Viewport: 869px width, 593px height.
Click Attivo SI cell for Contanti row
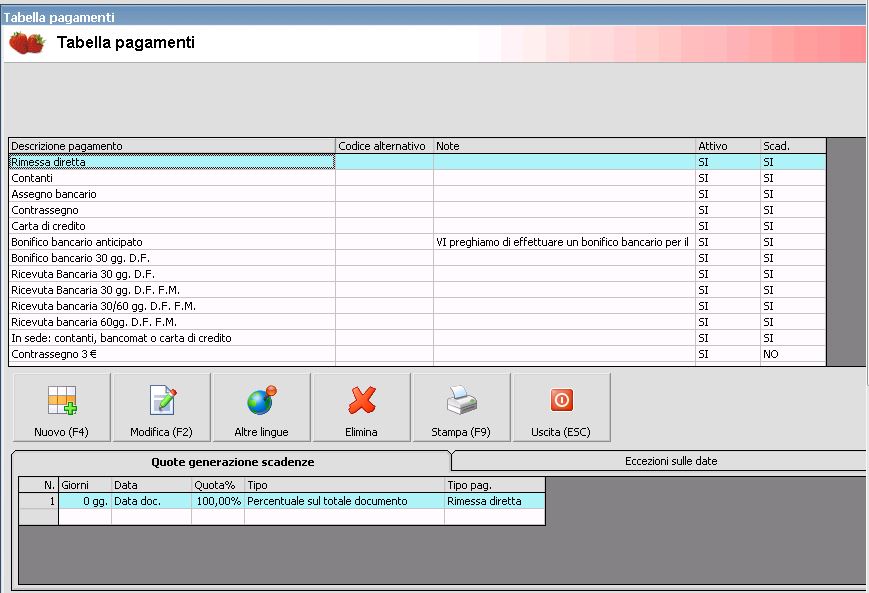[728, 178]
